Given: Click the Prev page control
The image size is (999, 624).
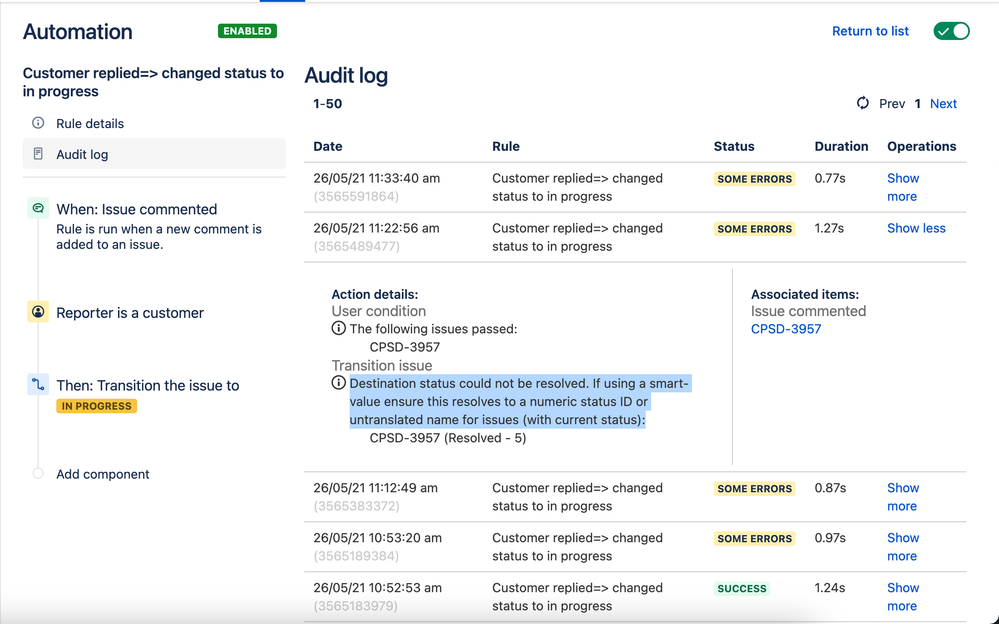Looking at the screenshot, I should point(892,103).
